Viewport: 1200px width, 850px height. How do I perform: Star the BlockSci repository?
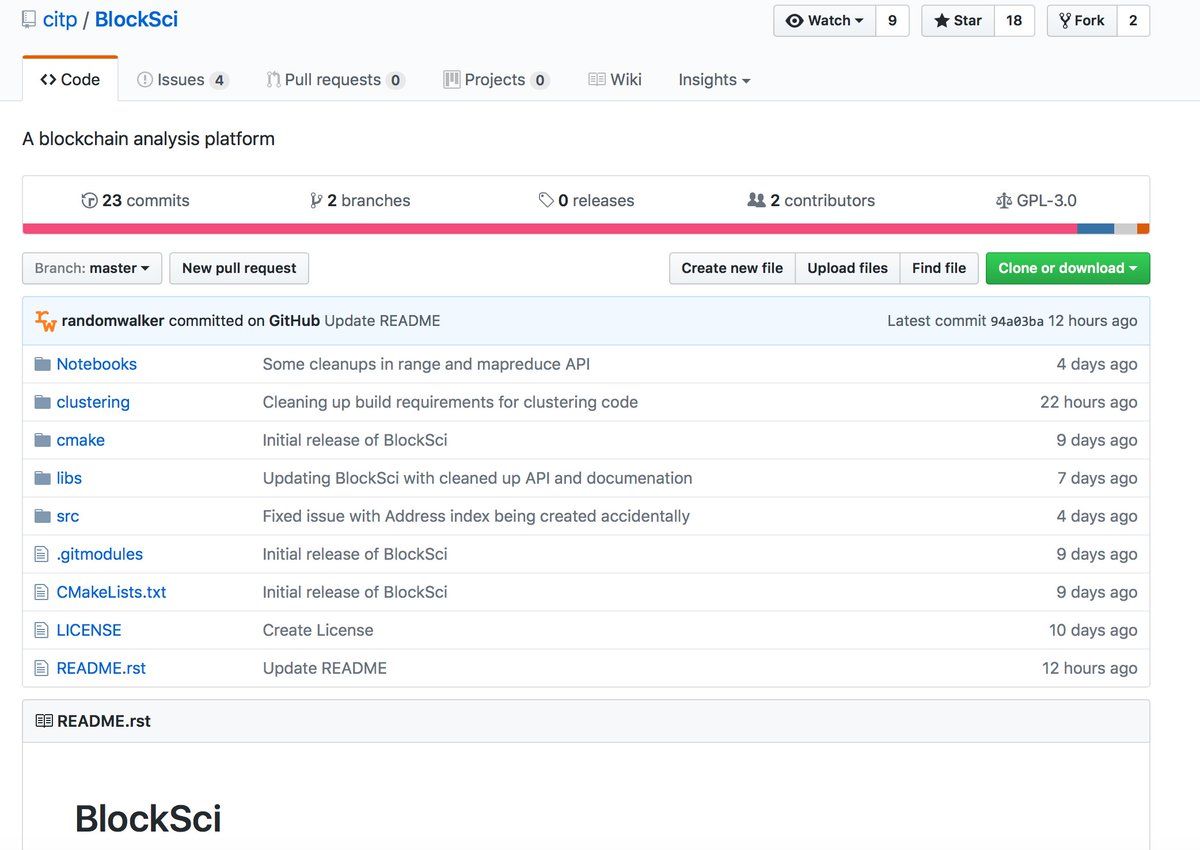coord(958,20)
